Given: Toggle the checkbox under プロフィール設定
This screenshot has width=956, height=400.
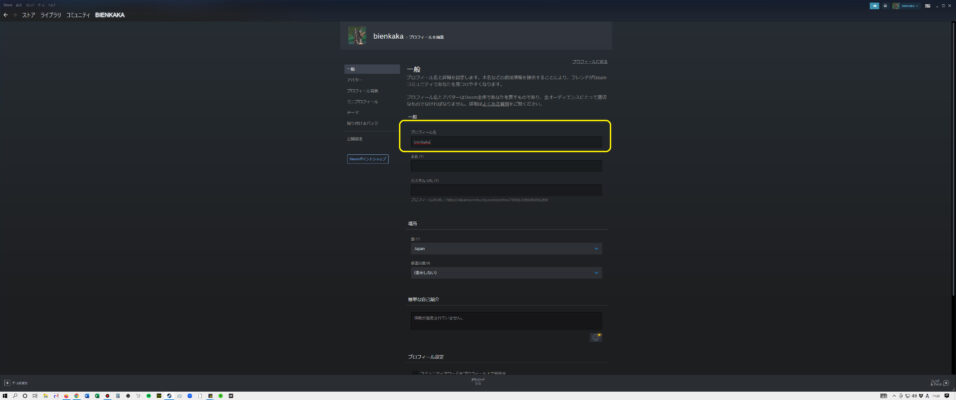Looking at the screenshot, I should click(x=416, y=374).
